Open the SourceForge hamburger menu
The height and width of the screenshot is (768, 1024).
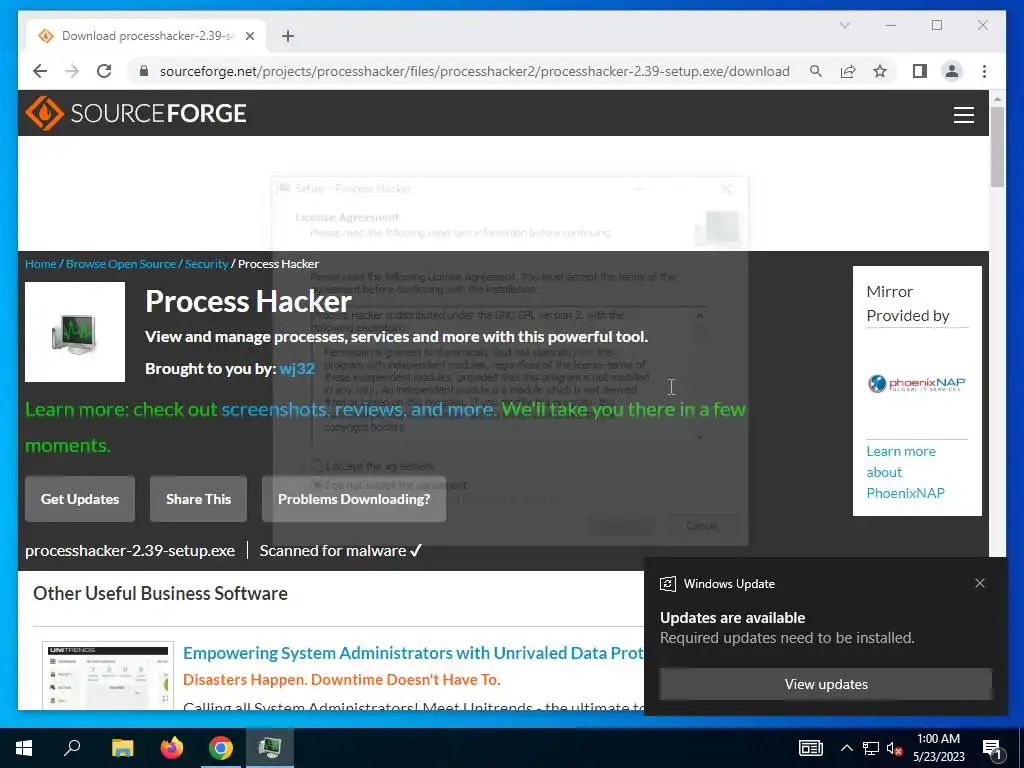pos(963,115)
